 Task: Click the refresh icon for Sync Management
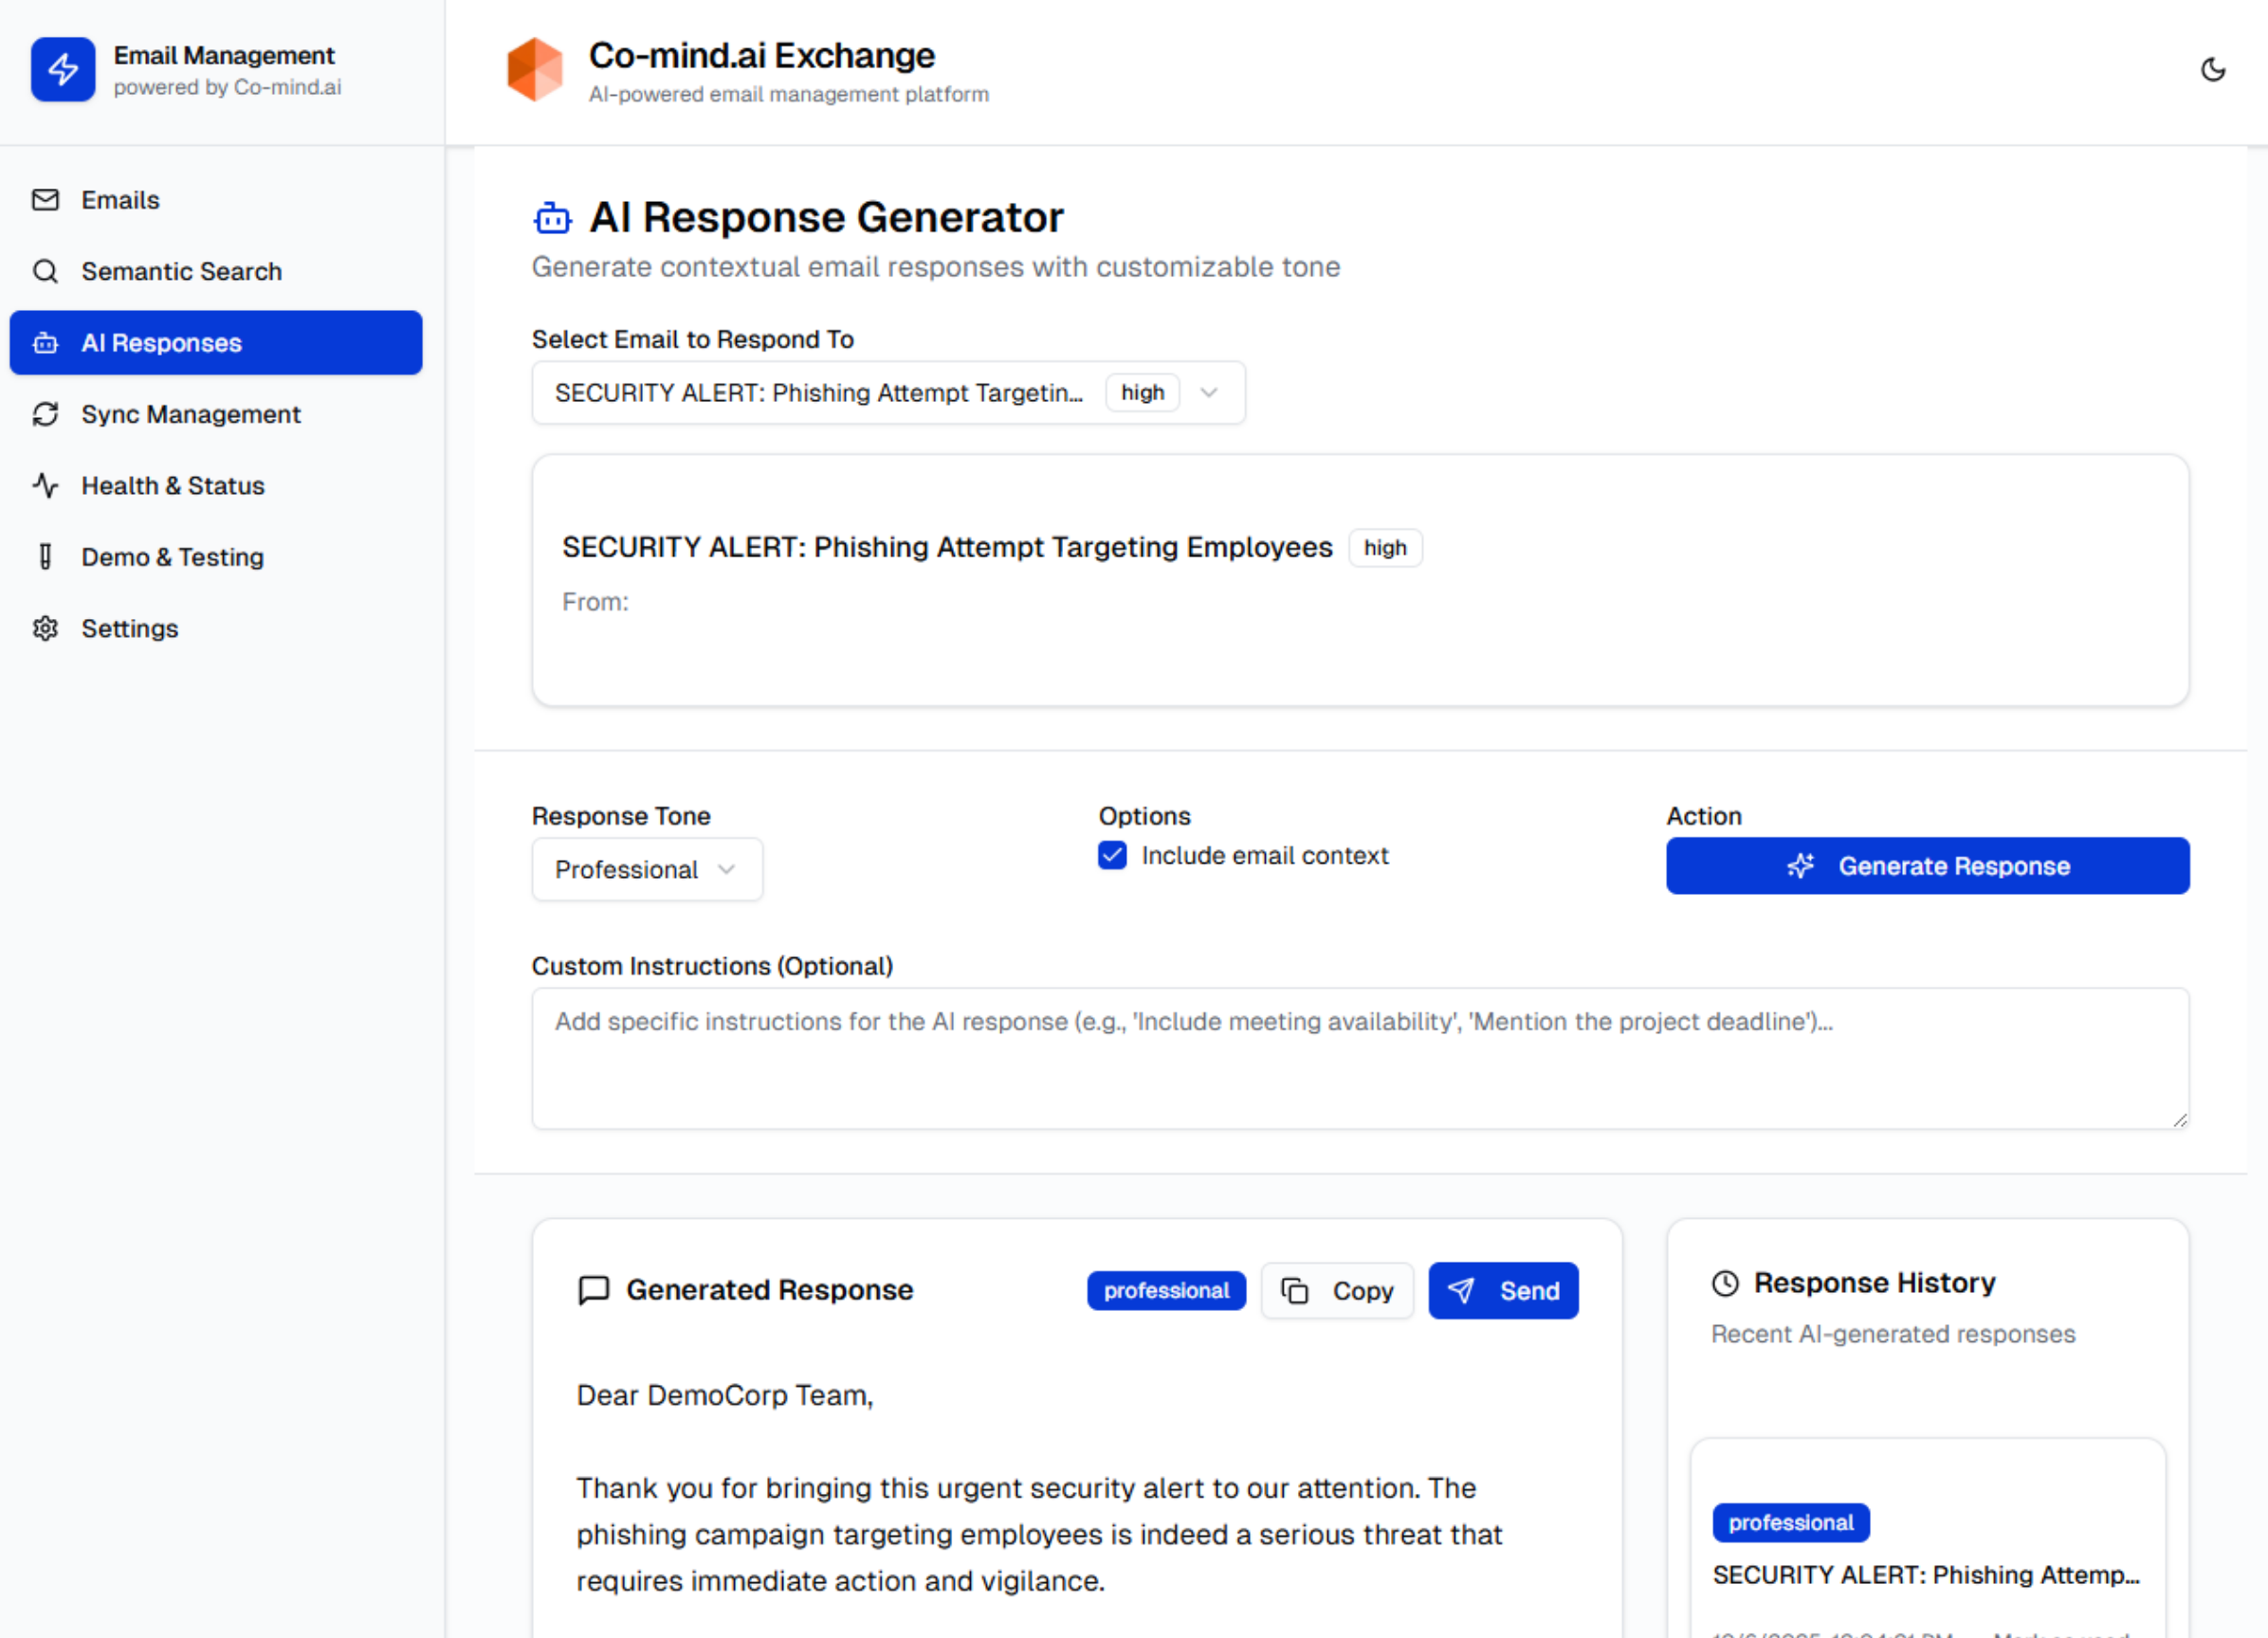click(x=45, y=414)
